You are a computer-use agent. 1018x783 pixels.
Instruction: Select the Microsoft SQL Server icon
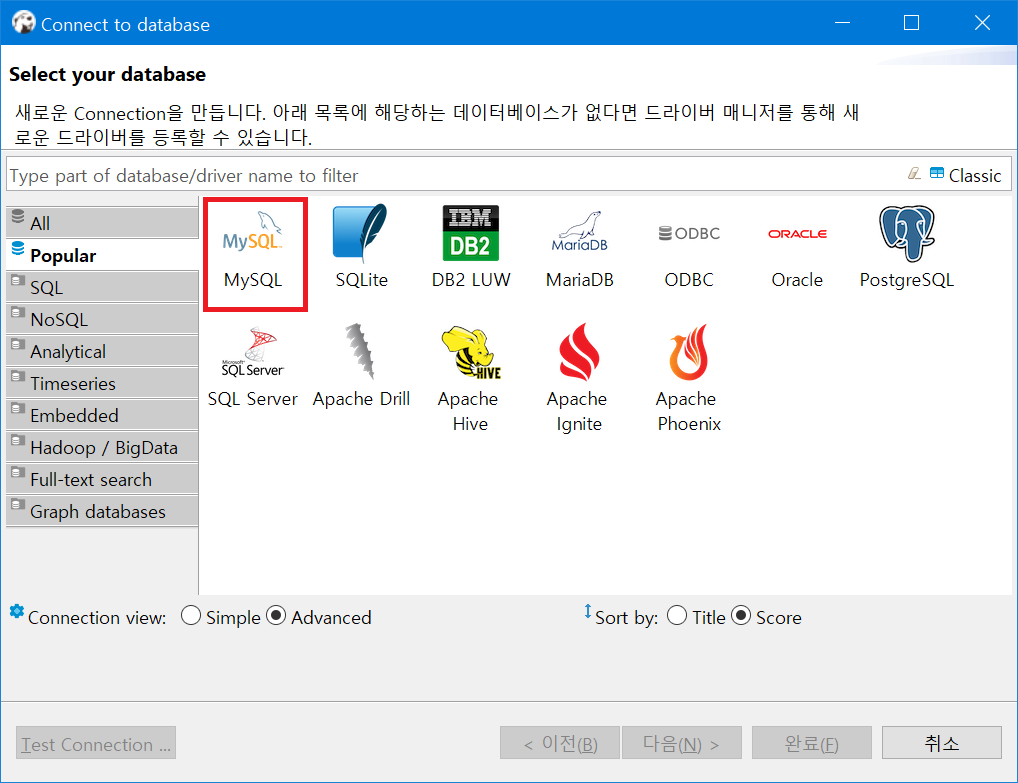[253, 353]
